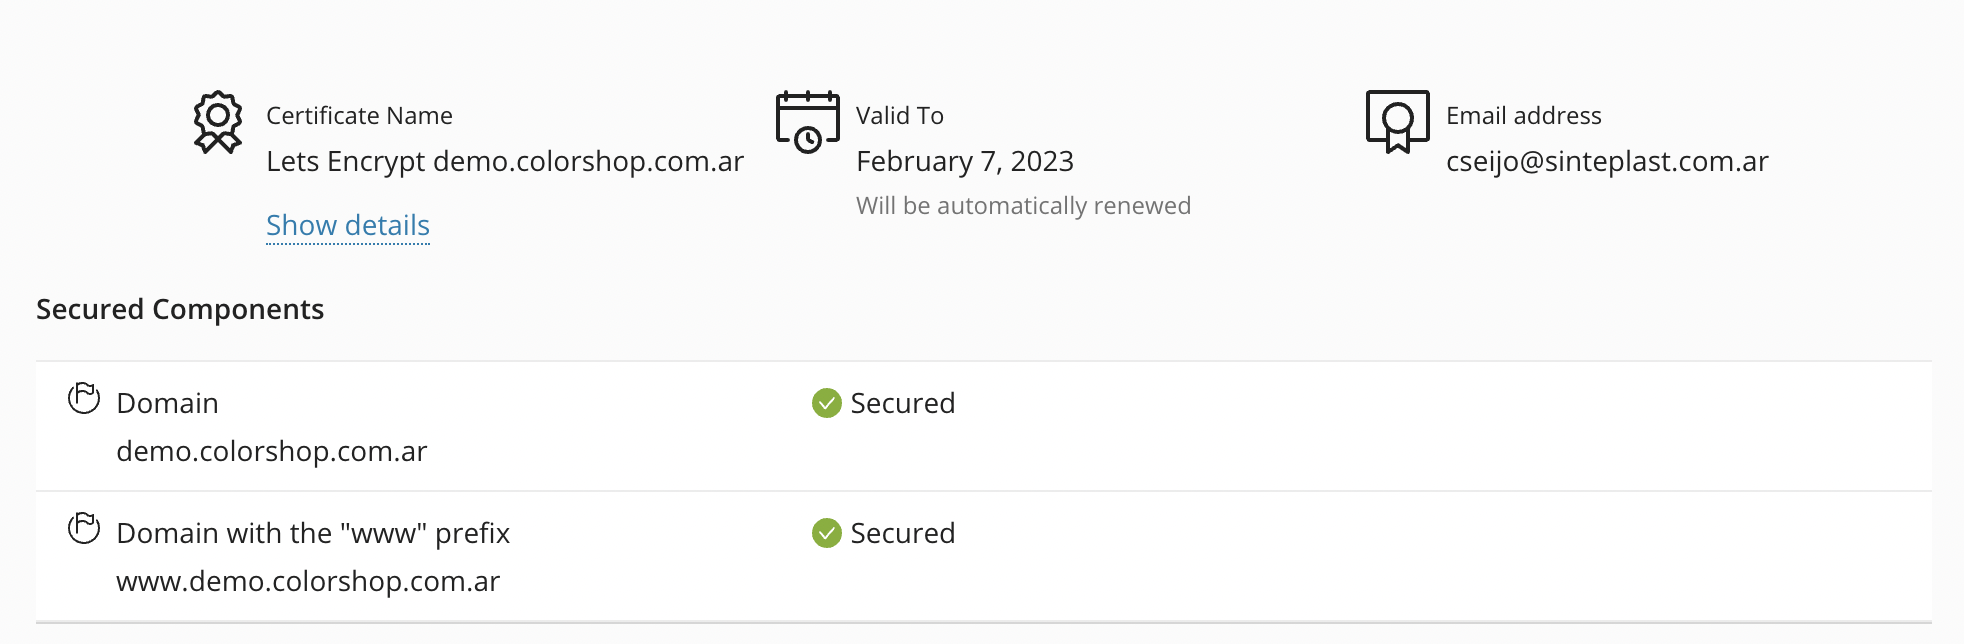Viewport: 1964px width, 644px height.
Task: Click green checkmark for www prefix Secured
Action: 826,533
